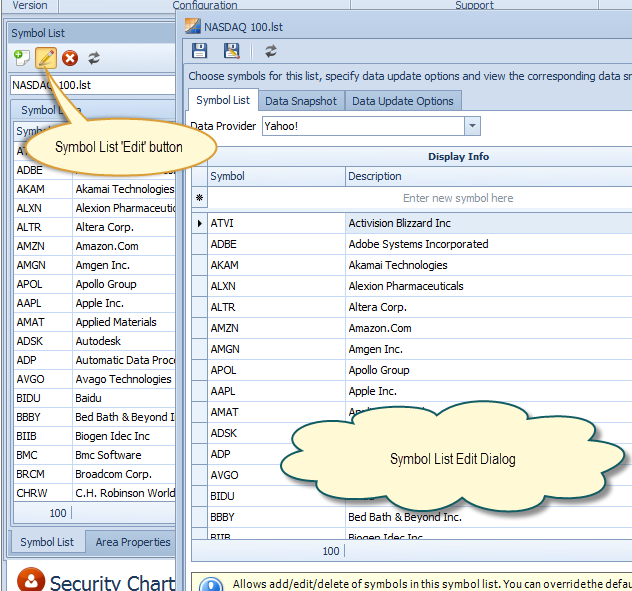Click the Security Chart orange icon

pyautogui.click(x=31, y=580)
